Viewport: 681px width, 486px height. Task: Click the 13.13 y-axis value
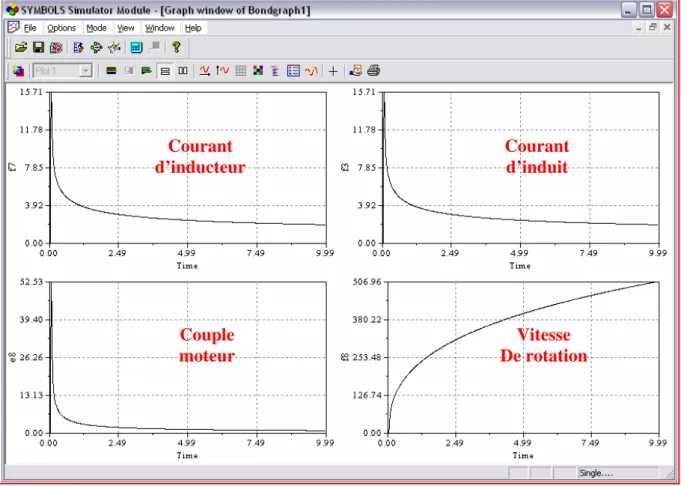tap(32, 395)
